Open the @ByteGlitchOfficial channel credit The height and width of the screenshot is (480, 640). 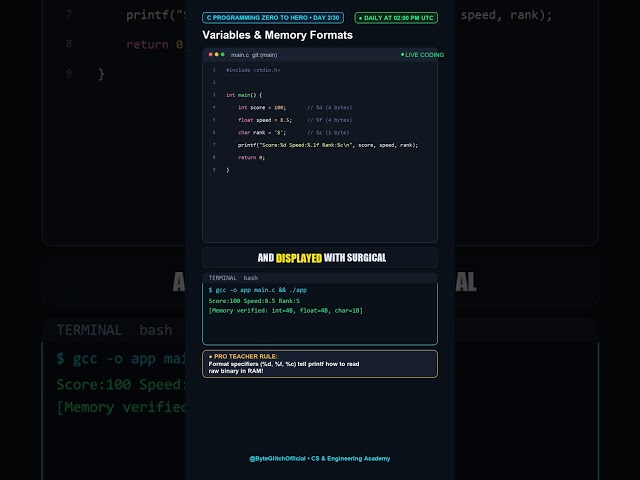tap(320, 459)
